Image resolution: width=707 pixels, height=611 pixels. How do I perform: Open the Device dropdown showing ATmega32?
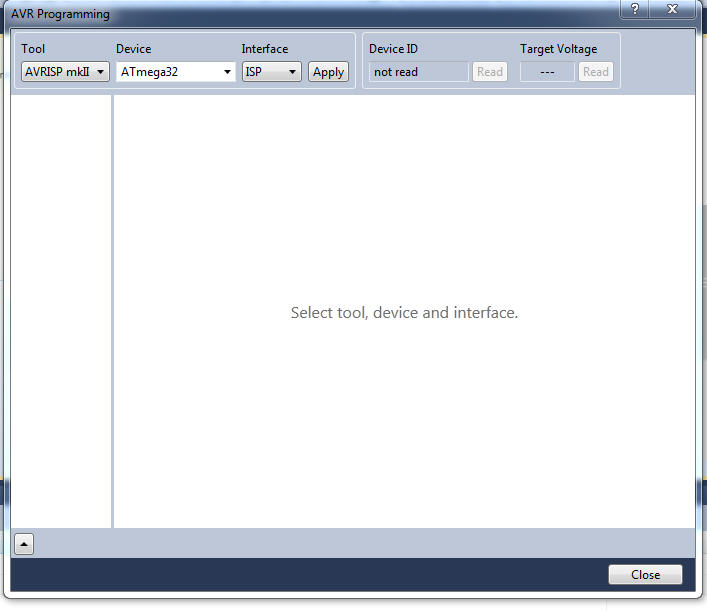pyautogui.click(x=175, y=72)
